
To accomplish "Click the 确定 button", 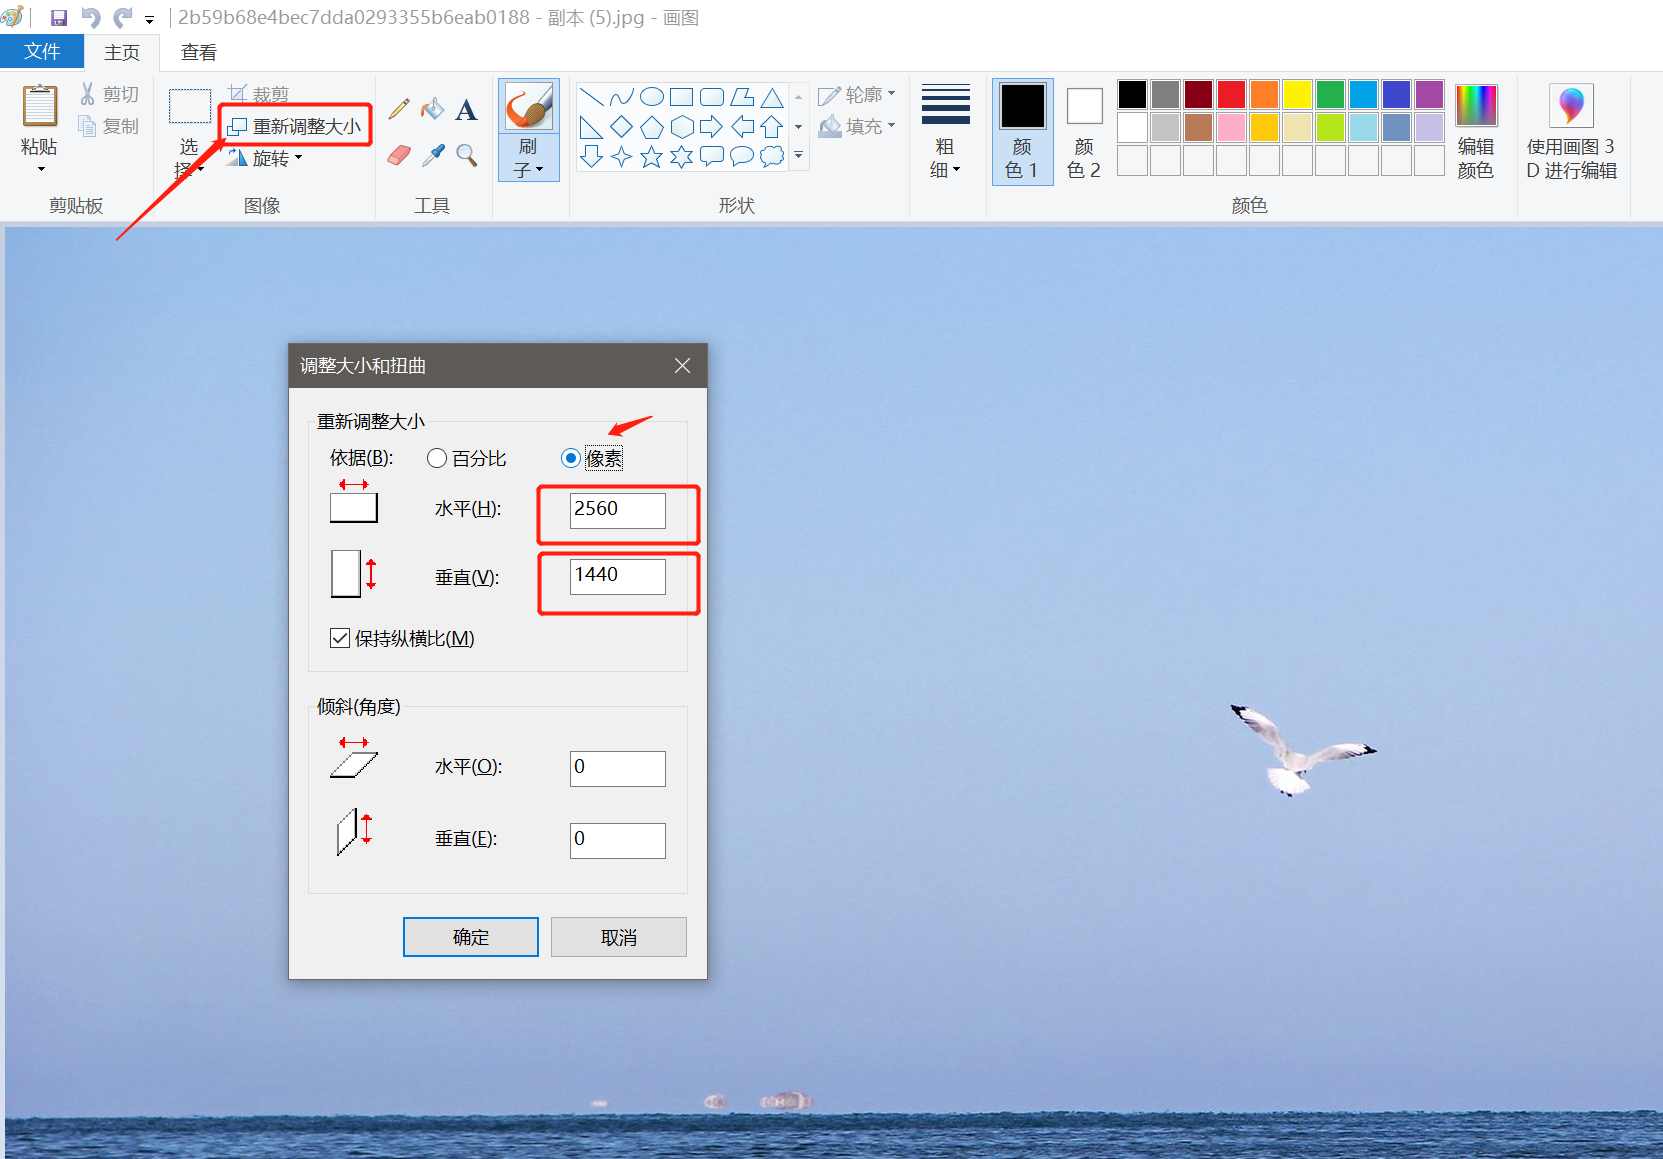I will coord(470,937).
